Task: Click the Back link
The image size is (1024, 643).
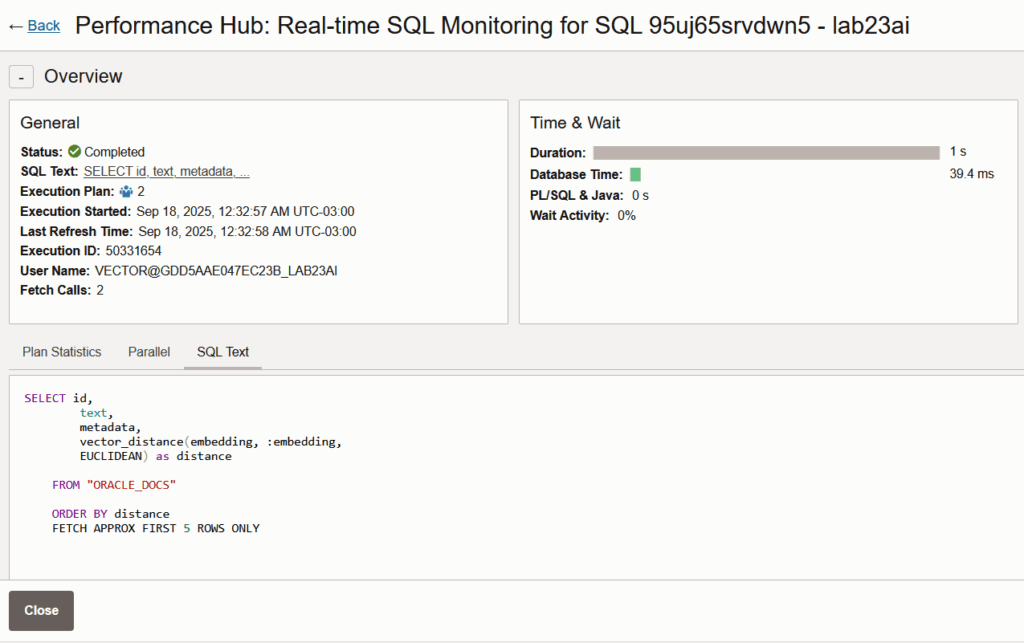Action: coord(44,26)
